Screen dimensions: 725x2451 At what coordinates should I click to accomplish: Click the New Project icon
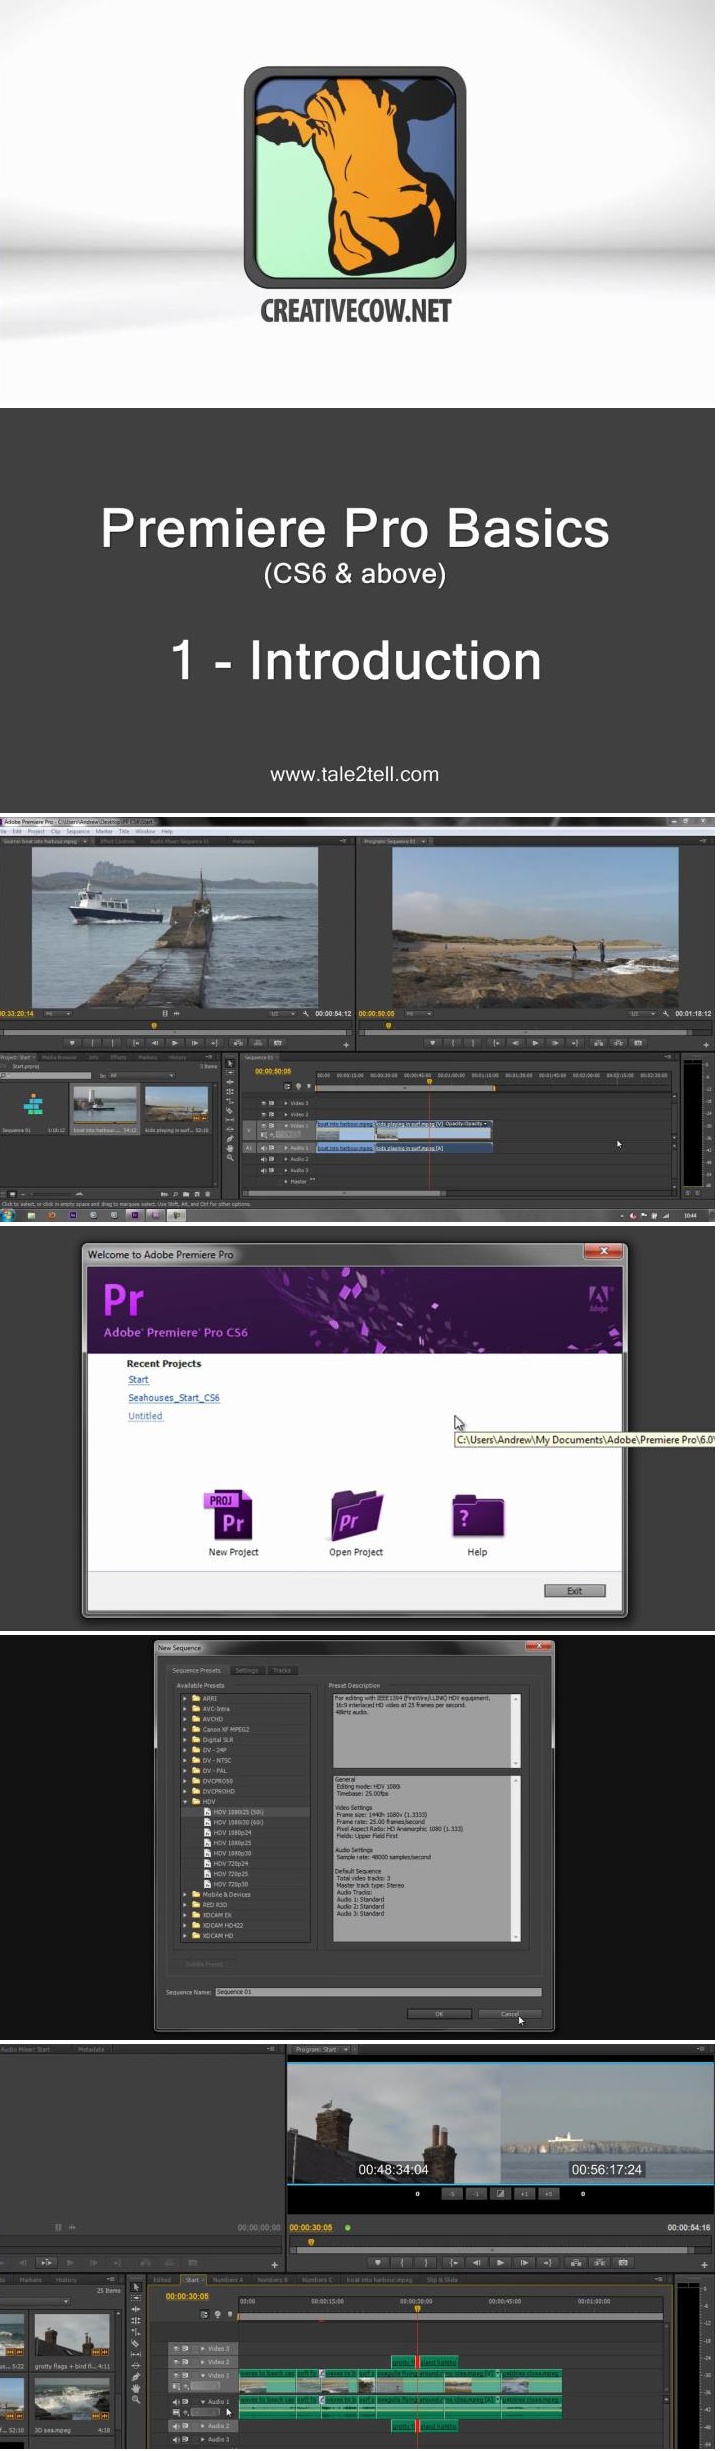point(231,1517)
